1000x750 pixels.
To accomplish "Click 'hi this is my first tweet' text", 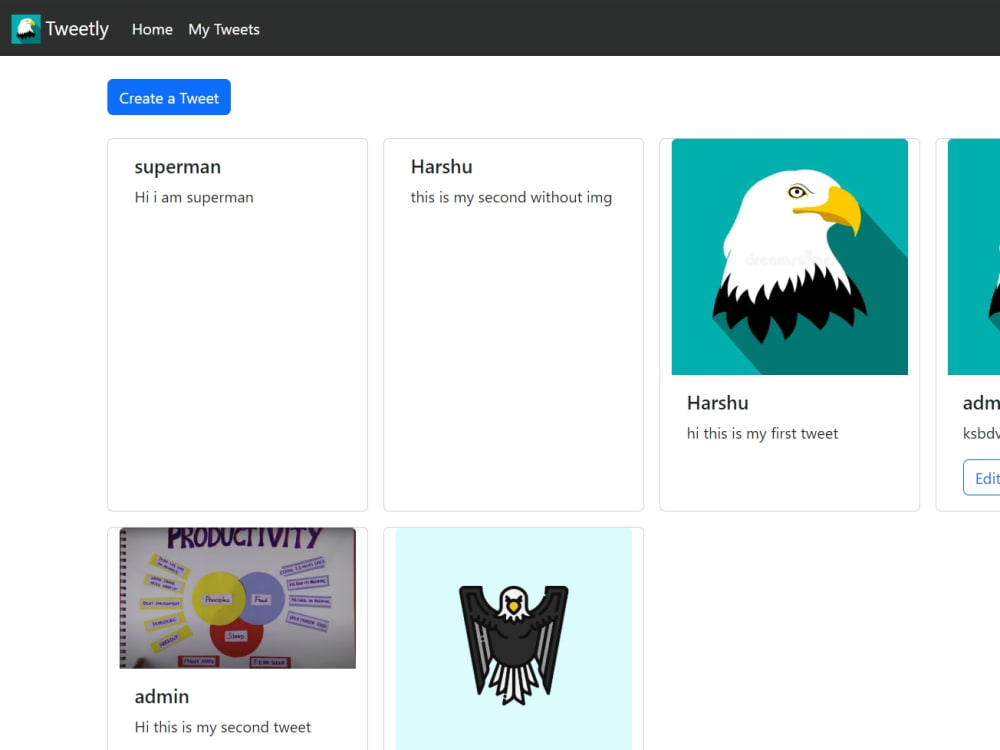I will [762, 434].
